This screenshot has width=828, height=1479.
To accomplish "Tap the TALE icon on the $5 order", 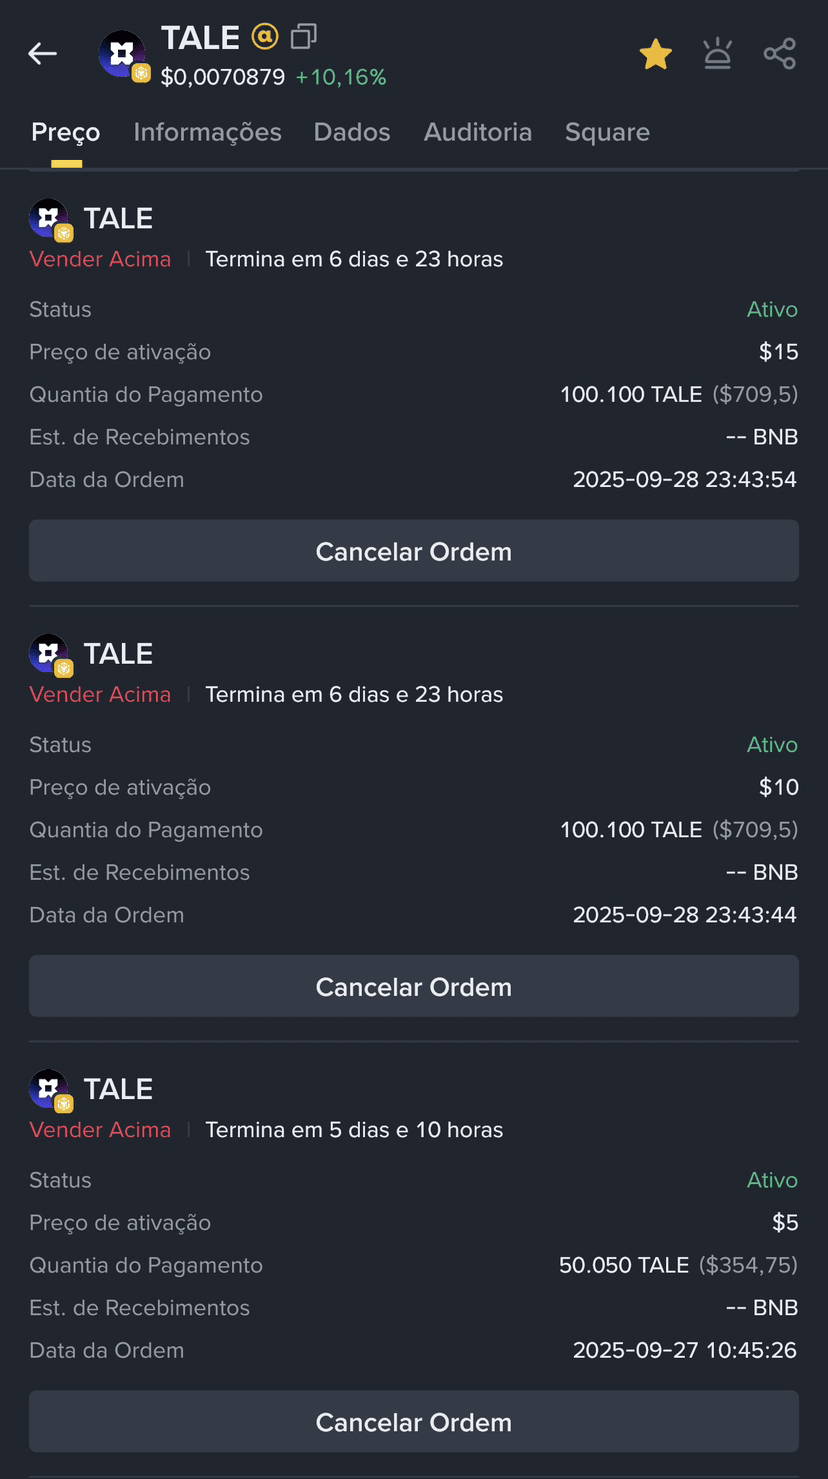I will 49,1090.
